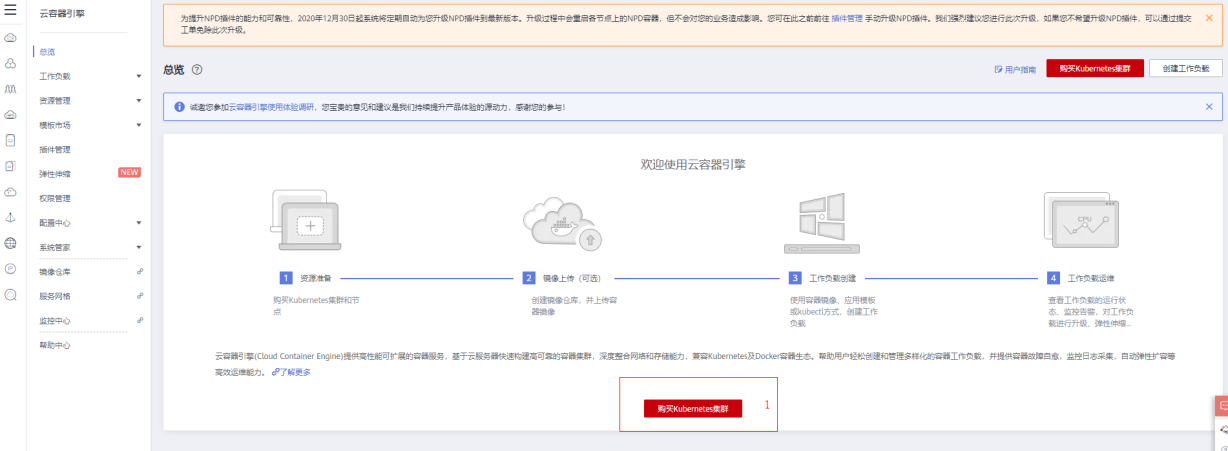Expand the 模板市场 menu arrow
The height and width of the screenshot is (451, 1228).
tap(138, 125)
